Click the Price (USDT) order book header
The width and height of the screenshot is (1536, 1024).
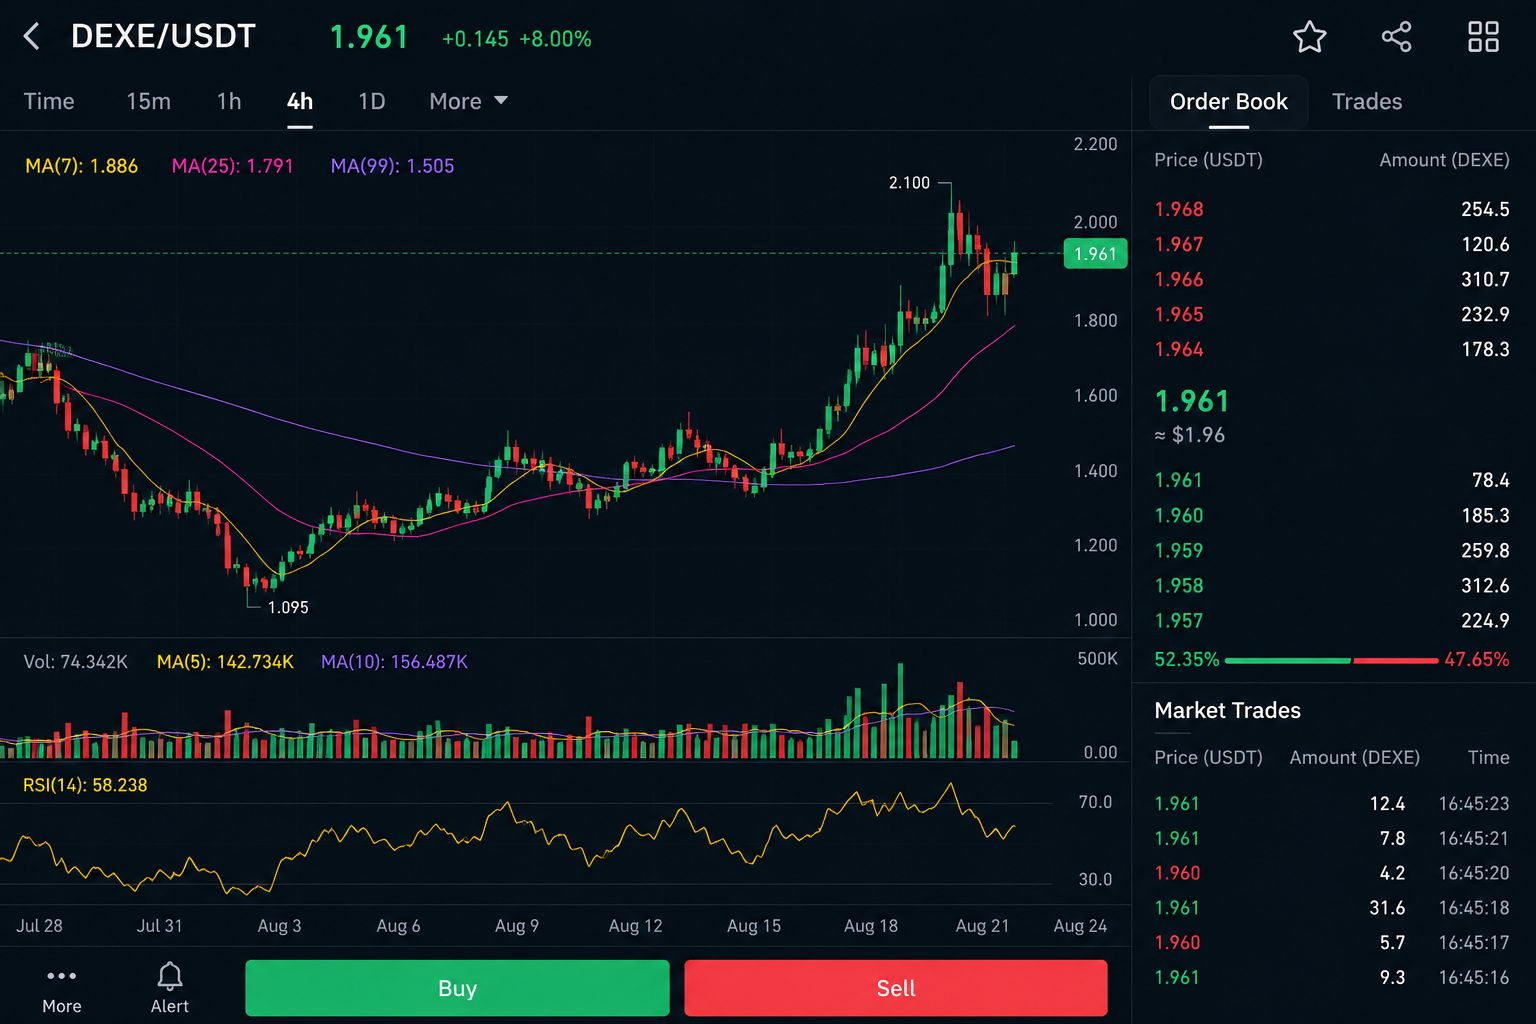[x=1208, y=160]
